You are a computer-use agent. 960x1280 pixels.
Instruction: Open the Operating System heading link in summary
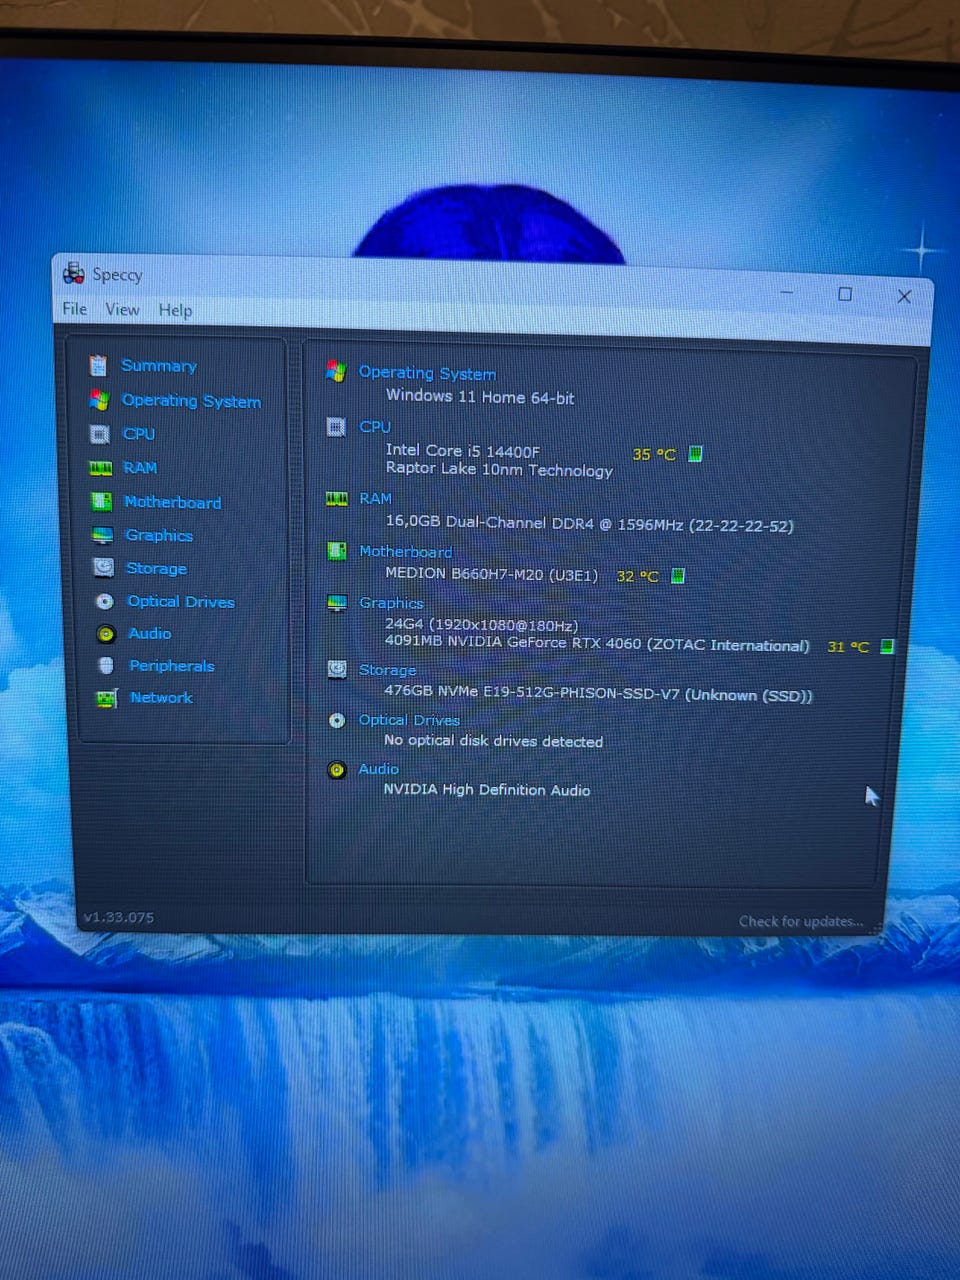[x=427, y=373]
